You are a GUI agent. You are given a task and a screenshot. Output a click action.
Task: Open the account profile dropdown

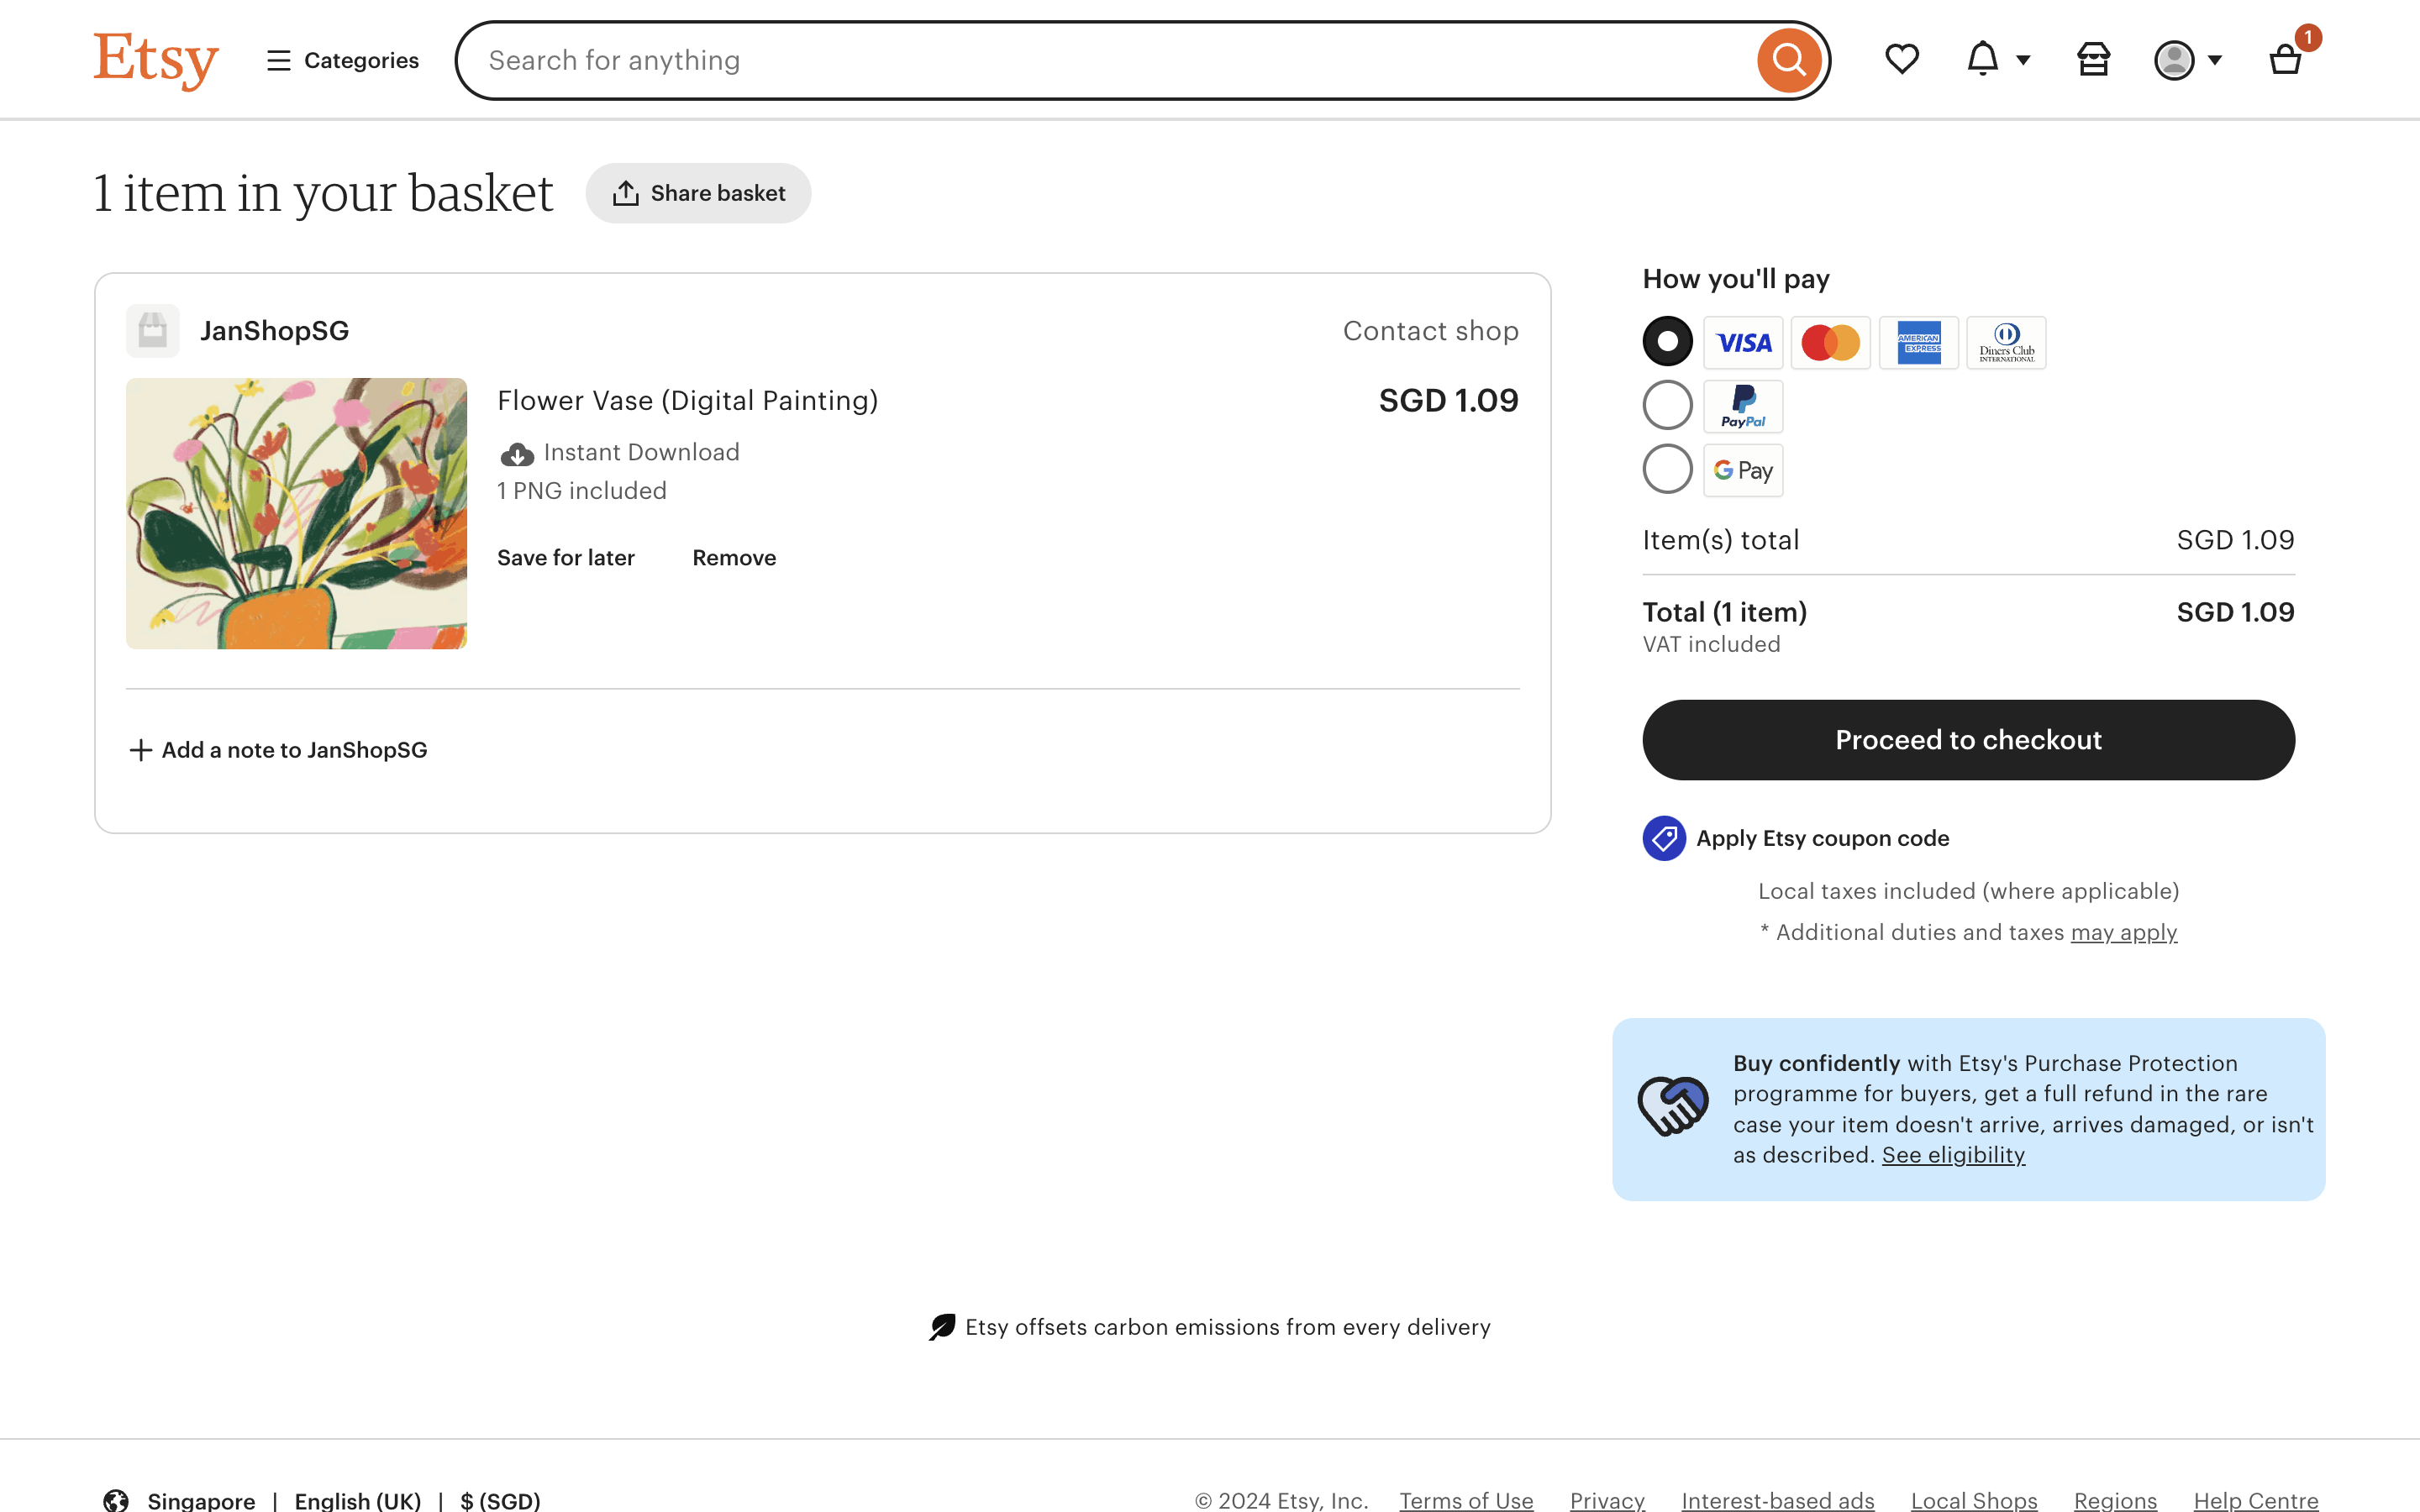coord(2187,60)
